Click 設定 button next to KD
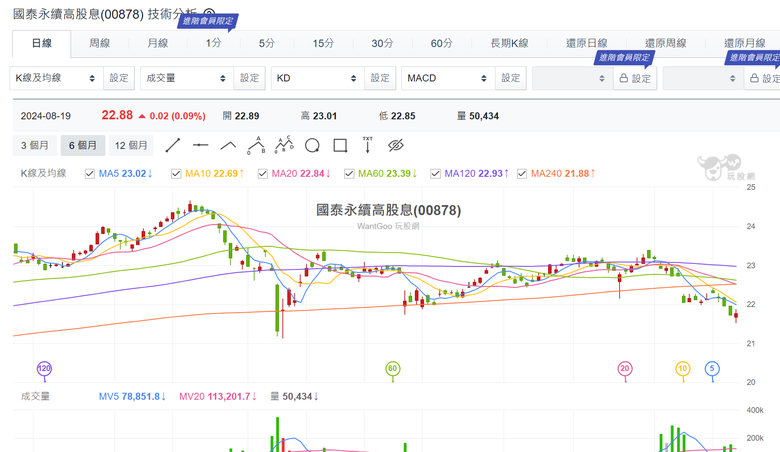 pyautogui.click(x=380, y=78)
